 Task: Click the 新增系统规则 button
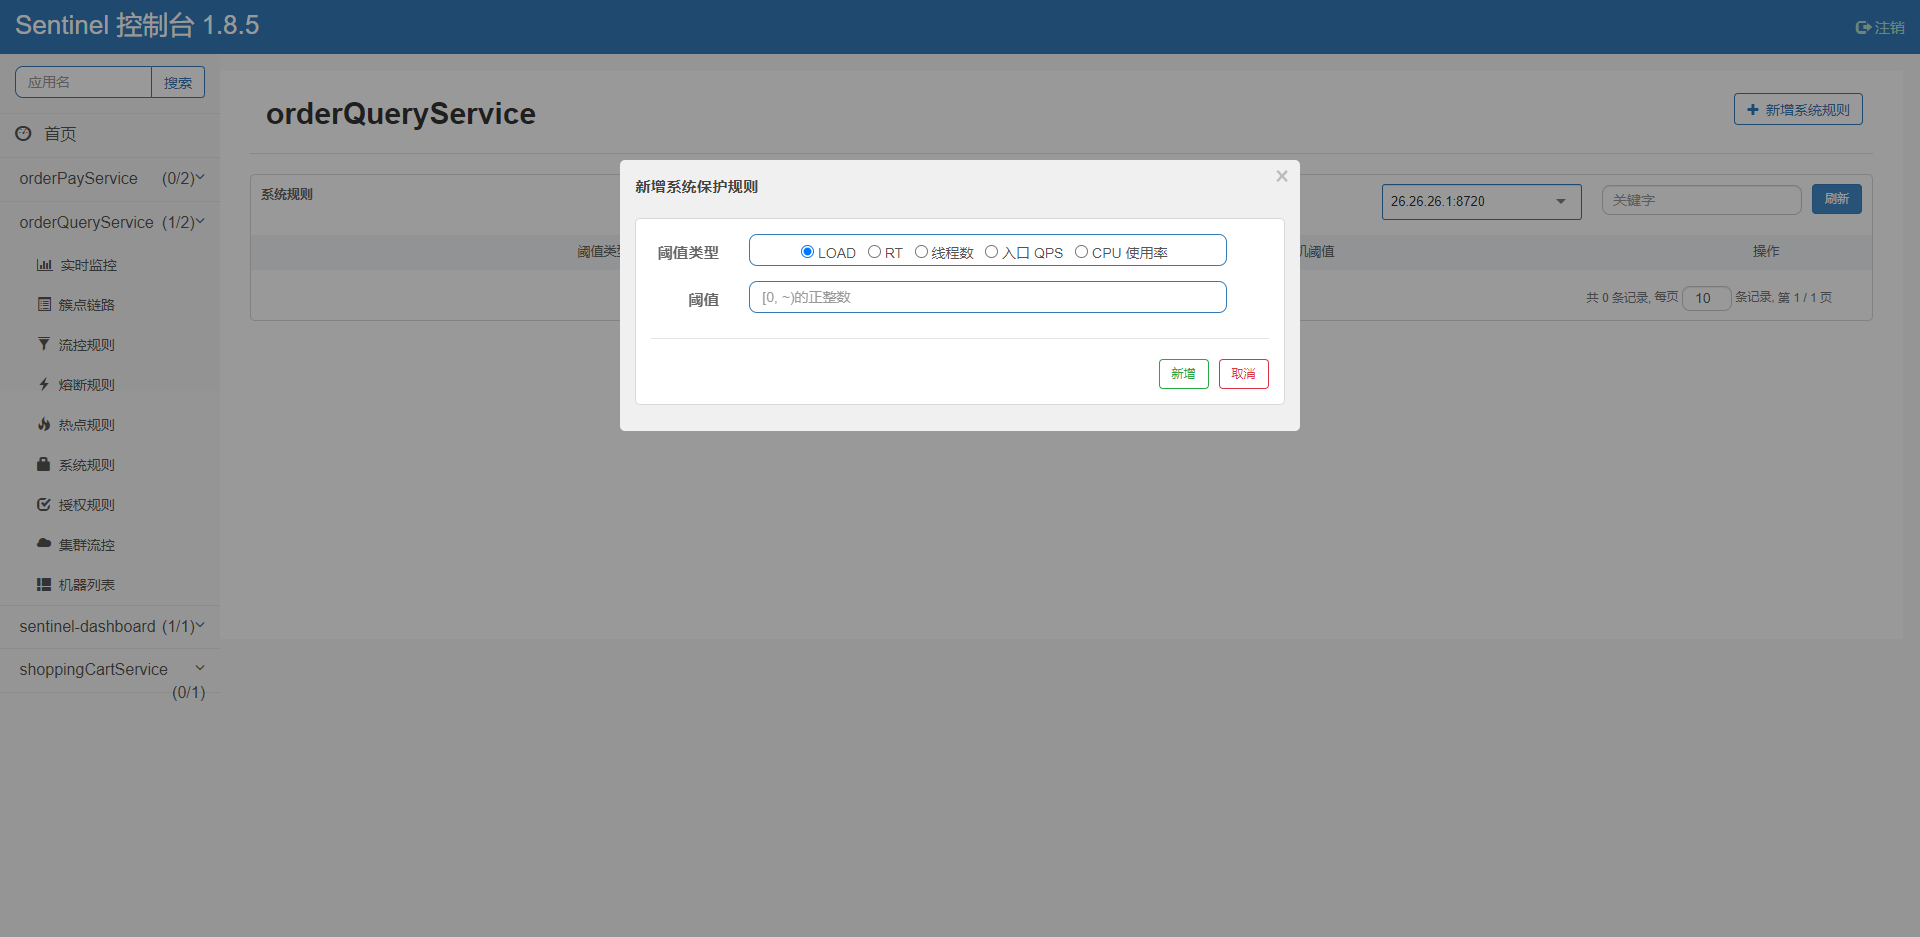click(x=1798, y=110)
